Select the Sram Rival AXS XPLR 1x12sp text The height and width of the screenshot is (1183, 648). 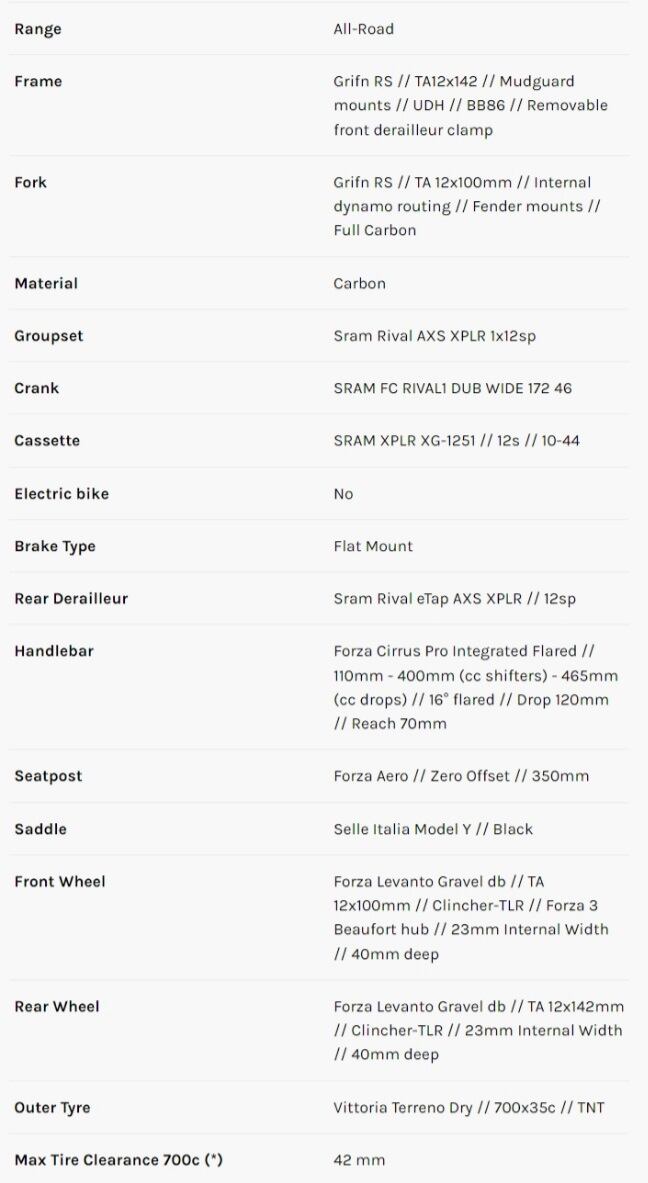coord(434,336)
